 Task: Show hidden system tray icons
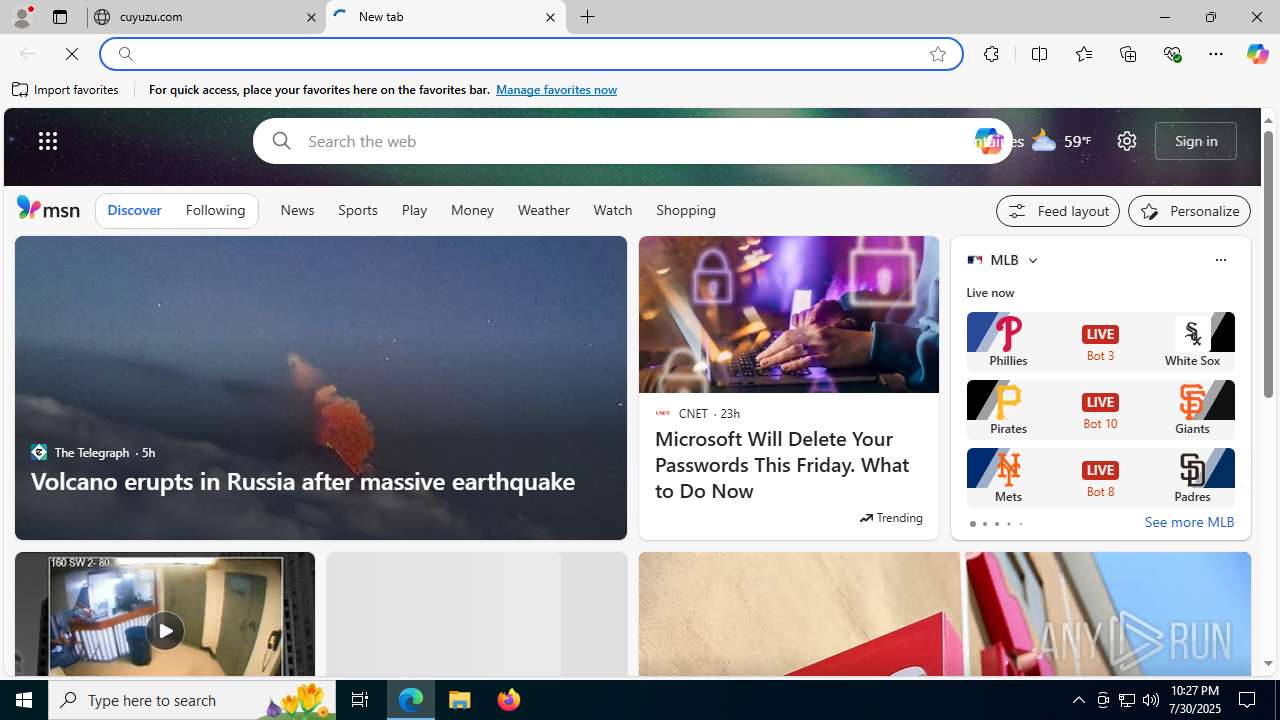1078,700
